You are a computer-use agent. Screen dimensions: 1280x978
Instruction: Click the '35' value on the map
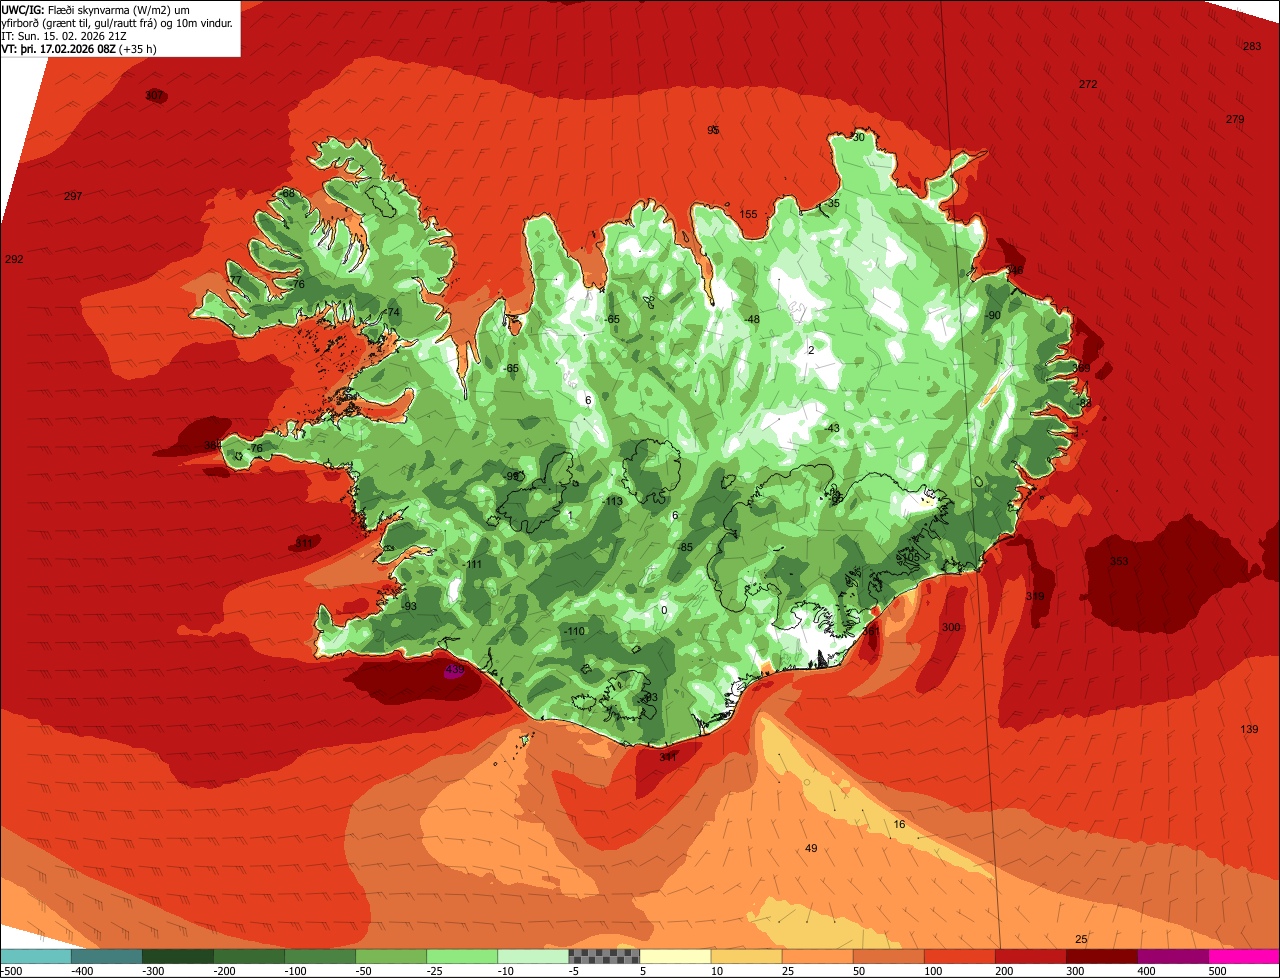[x=834, y=203]
